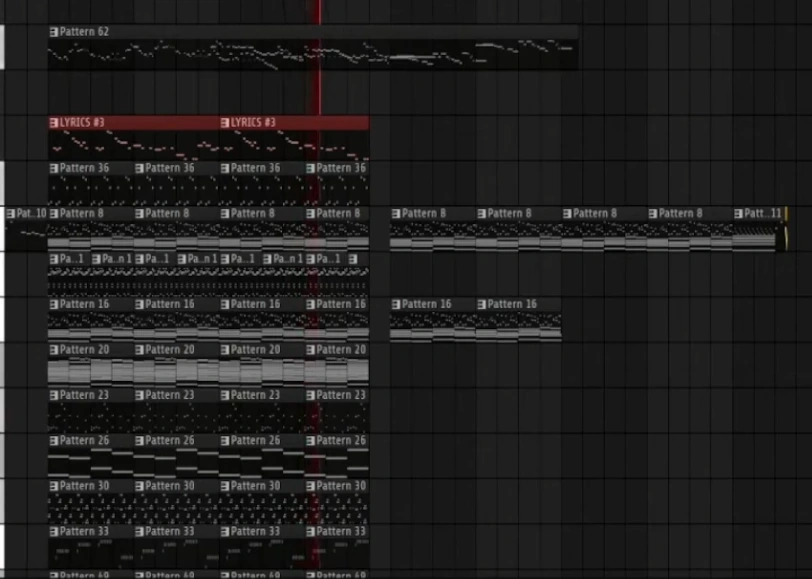Open the first Pattern 8 clip menu icon

point(53,213)
